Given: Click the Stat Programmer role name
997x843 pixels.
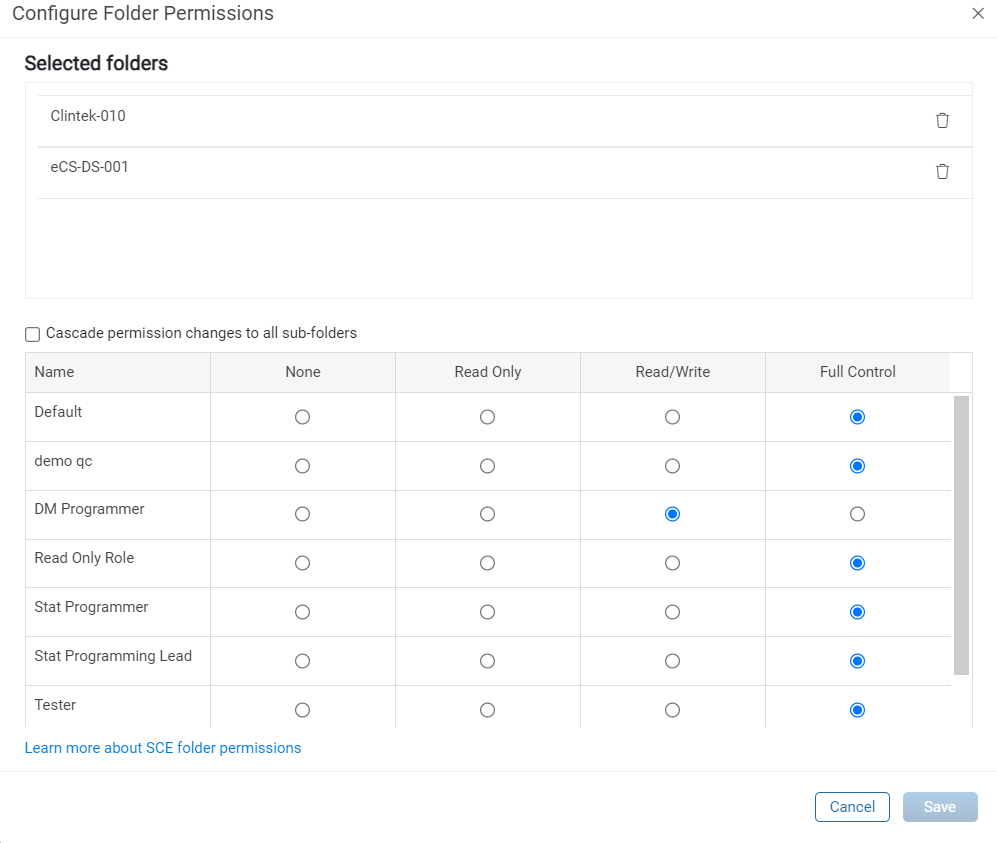Looking at the screenshot, I should coord(91,607).
